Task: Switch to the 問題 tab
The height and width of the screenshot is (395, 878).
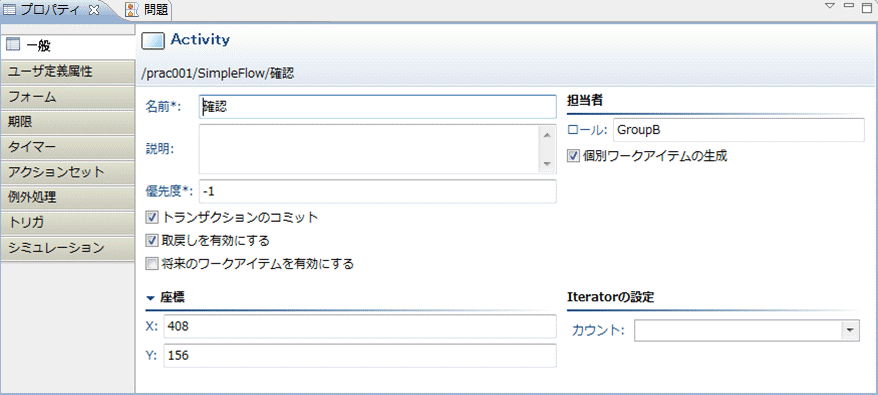Action: point(147,10)
